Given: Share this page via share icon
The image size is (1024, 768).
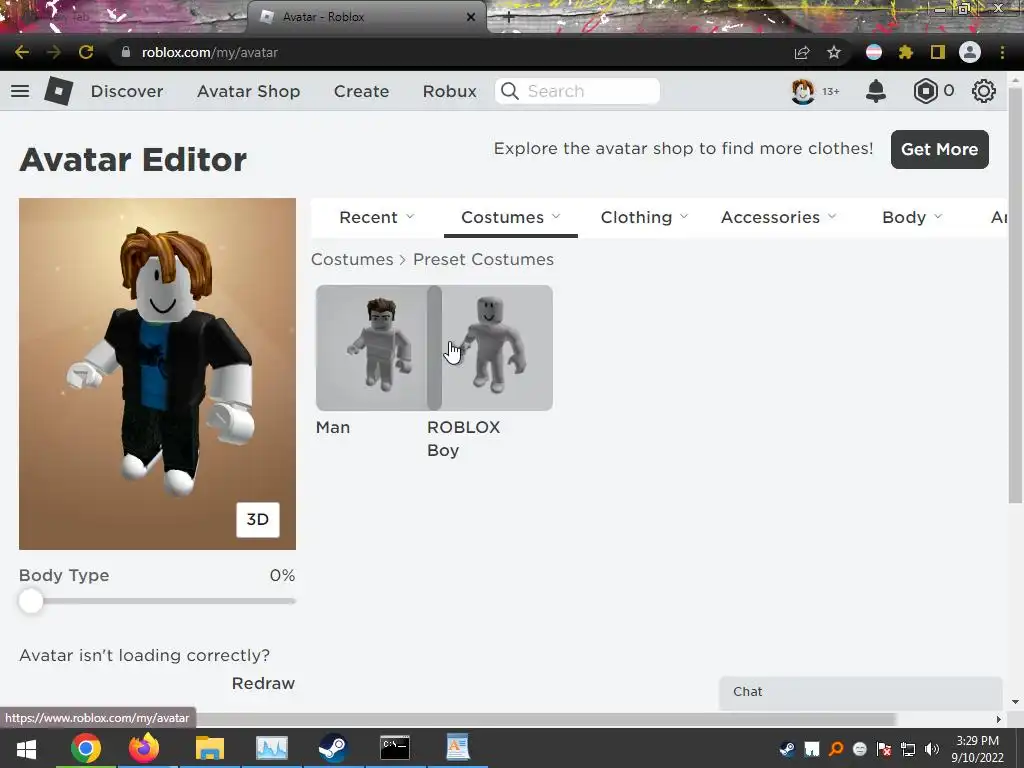Looking at the screenshot, I should point(802,52).
